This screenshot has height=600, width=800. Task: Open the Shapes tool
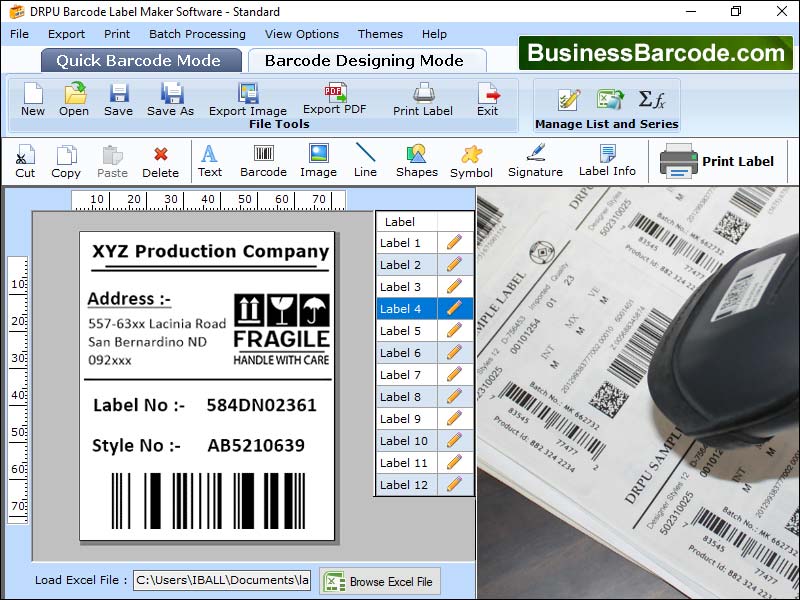(x=416, y=160)
